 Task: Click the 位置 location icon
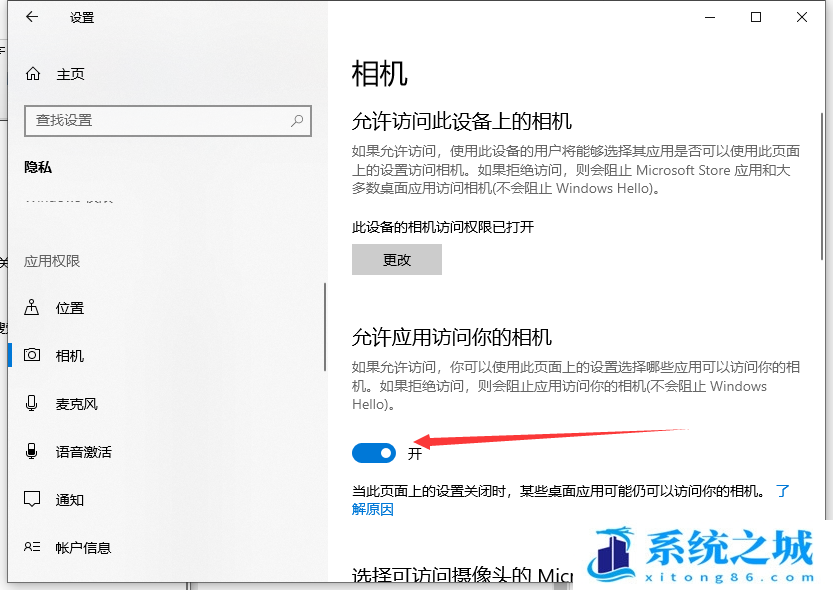click(x=33, y=308)
